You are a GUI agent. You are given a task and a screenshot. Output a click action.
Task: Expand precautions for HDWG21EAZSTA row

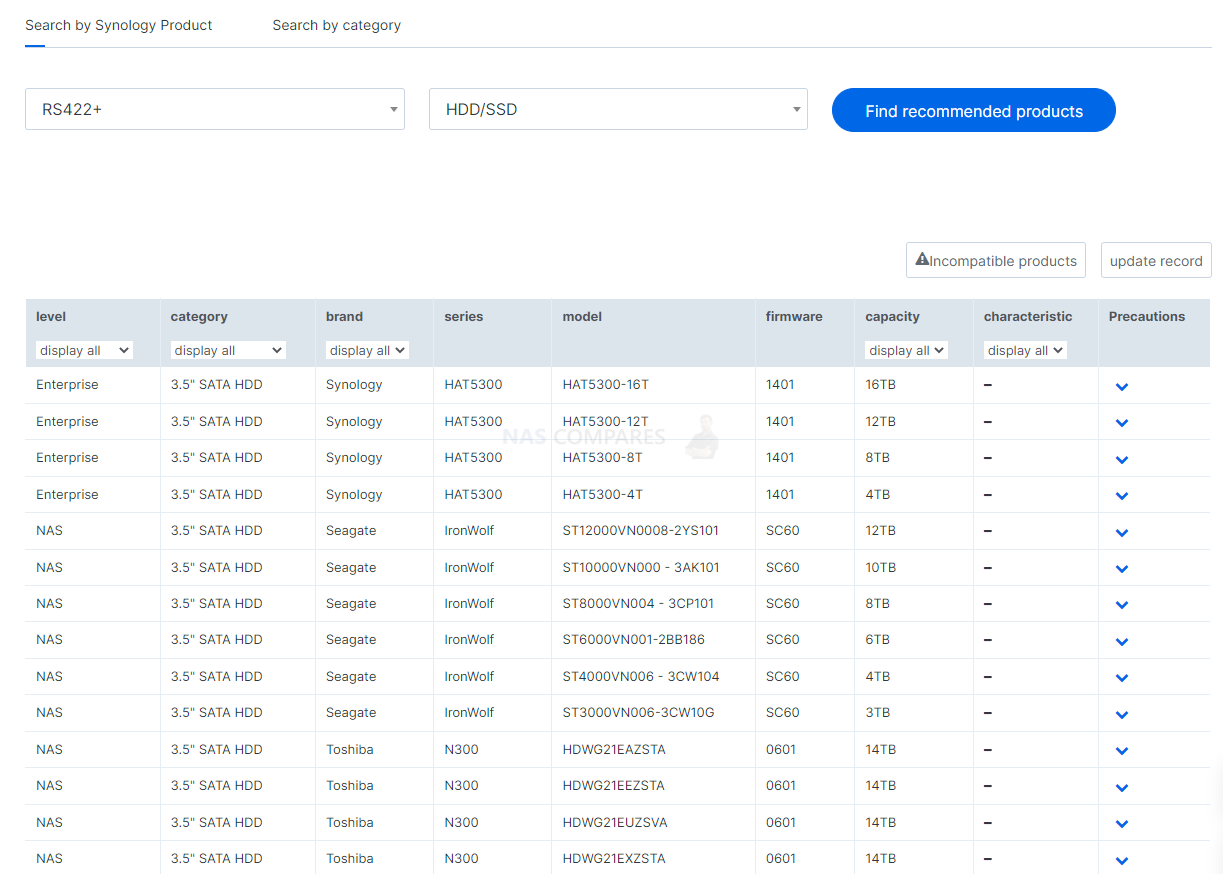(x=1122, y=751)
